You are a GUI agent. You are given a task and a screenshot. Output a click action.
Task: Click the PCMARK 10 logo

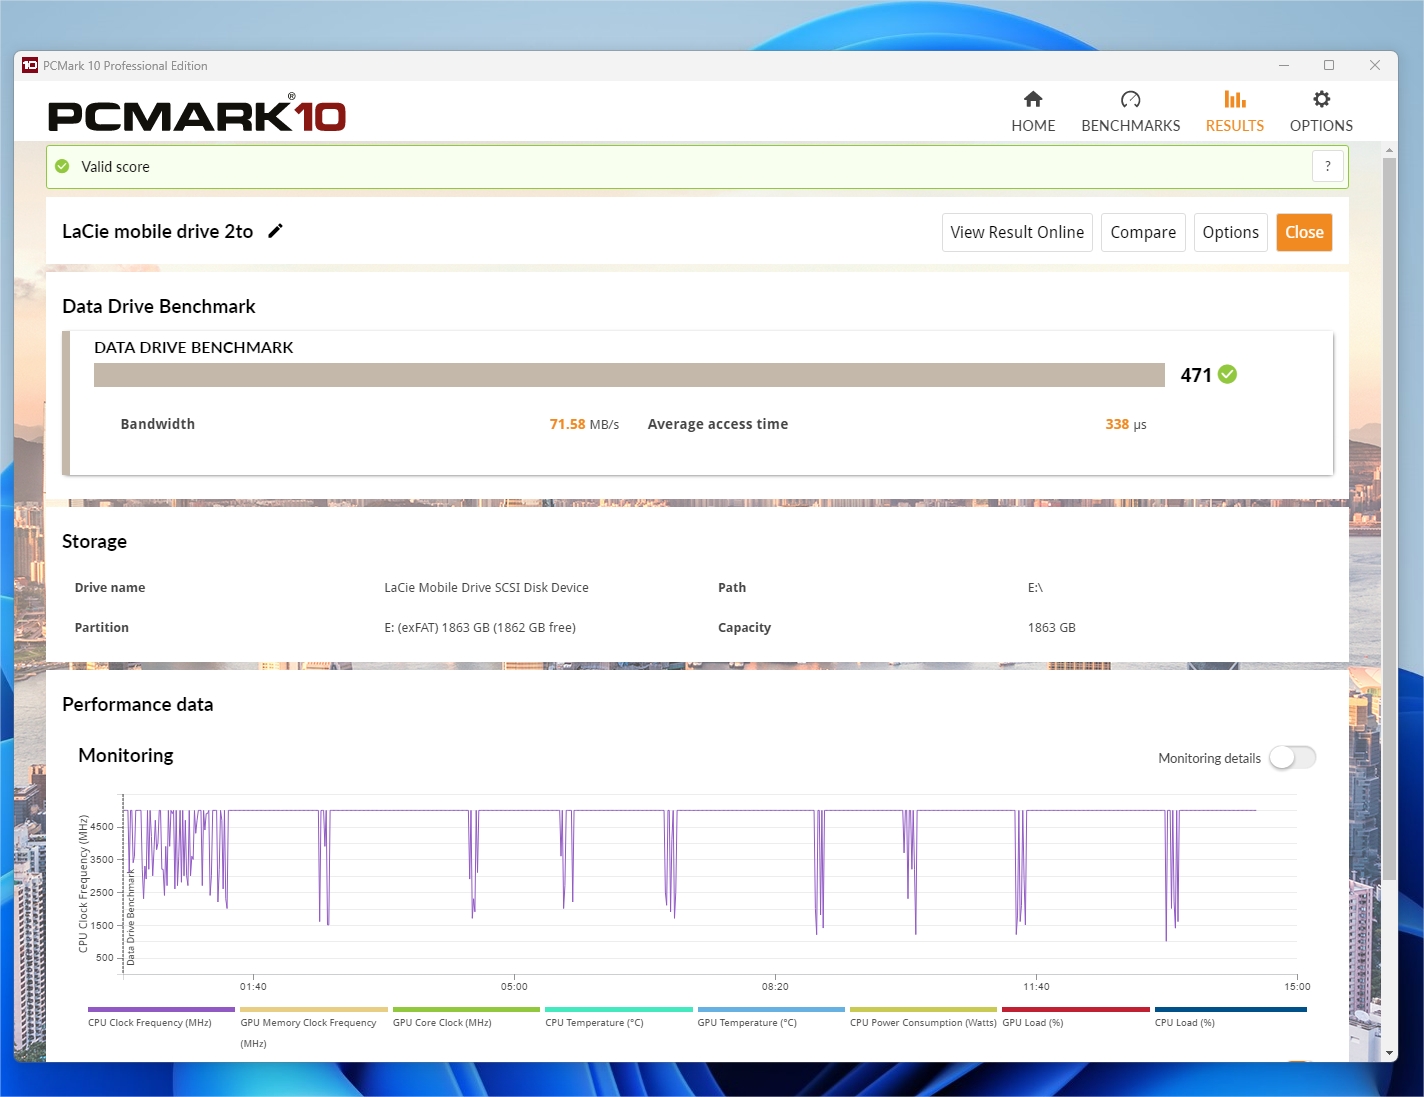(x=197, y=114)
